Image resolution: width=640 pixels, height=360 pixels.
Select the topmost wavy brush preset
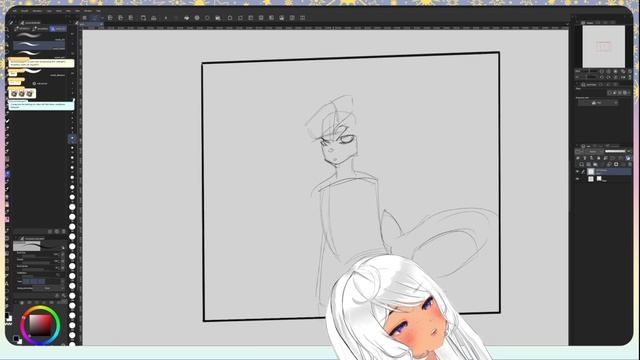tap(39, 36)
